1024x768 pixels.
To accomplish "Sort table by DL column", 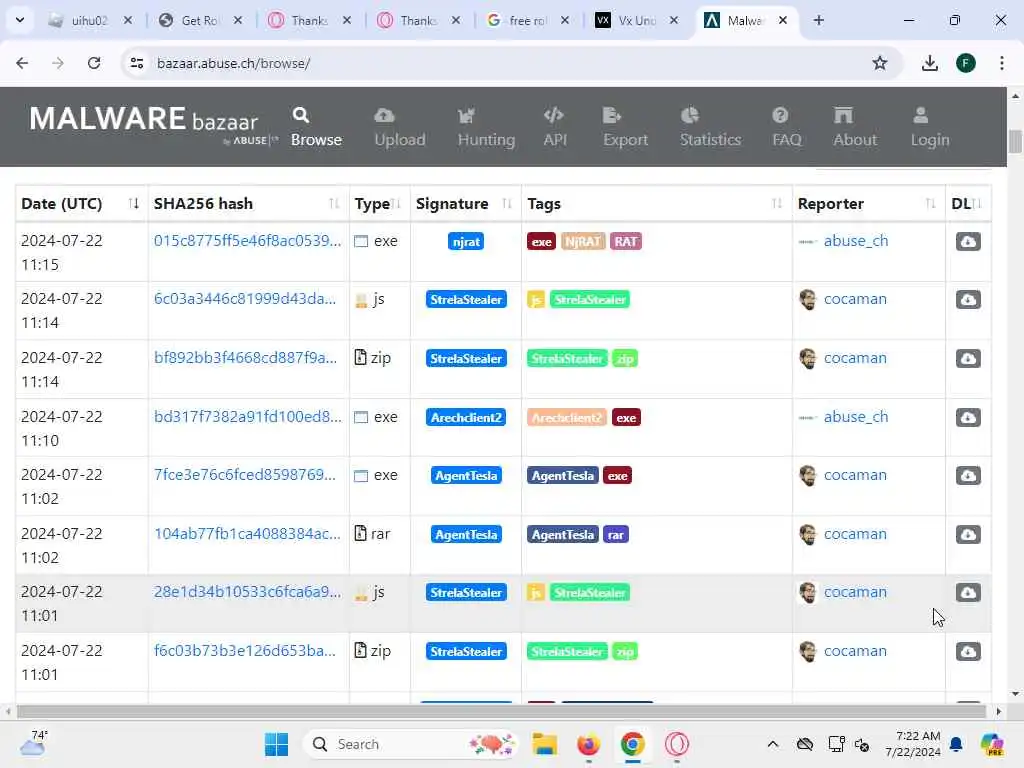I will pyautogui.click(x=968, y=204).
